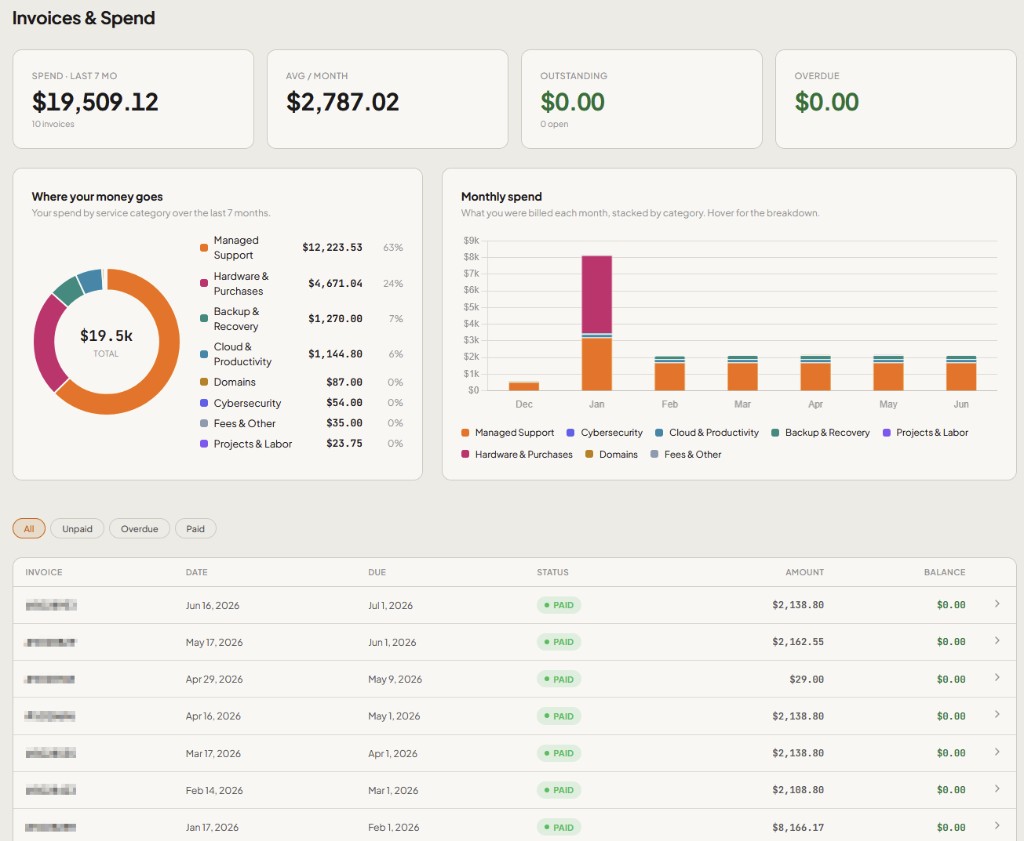This screenshot has width=1024, height=841.
Task: Click the PAID badge on Feb 14, 2026 row
Action: [x=559, y=790]
